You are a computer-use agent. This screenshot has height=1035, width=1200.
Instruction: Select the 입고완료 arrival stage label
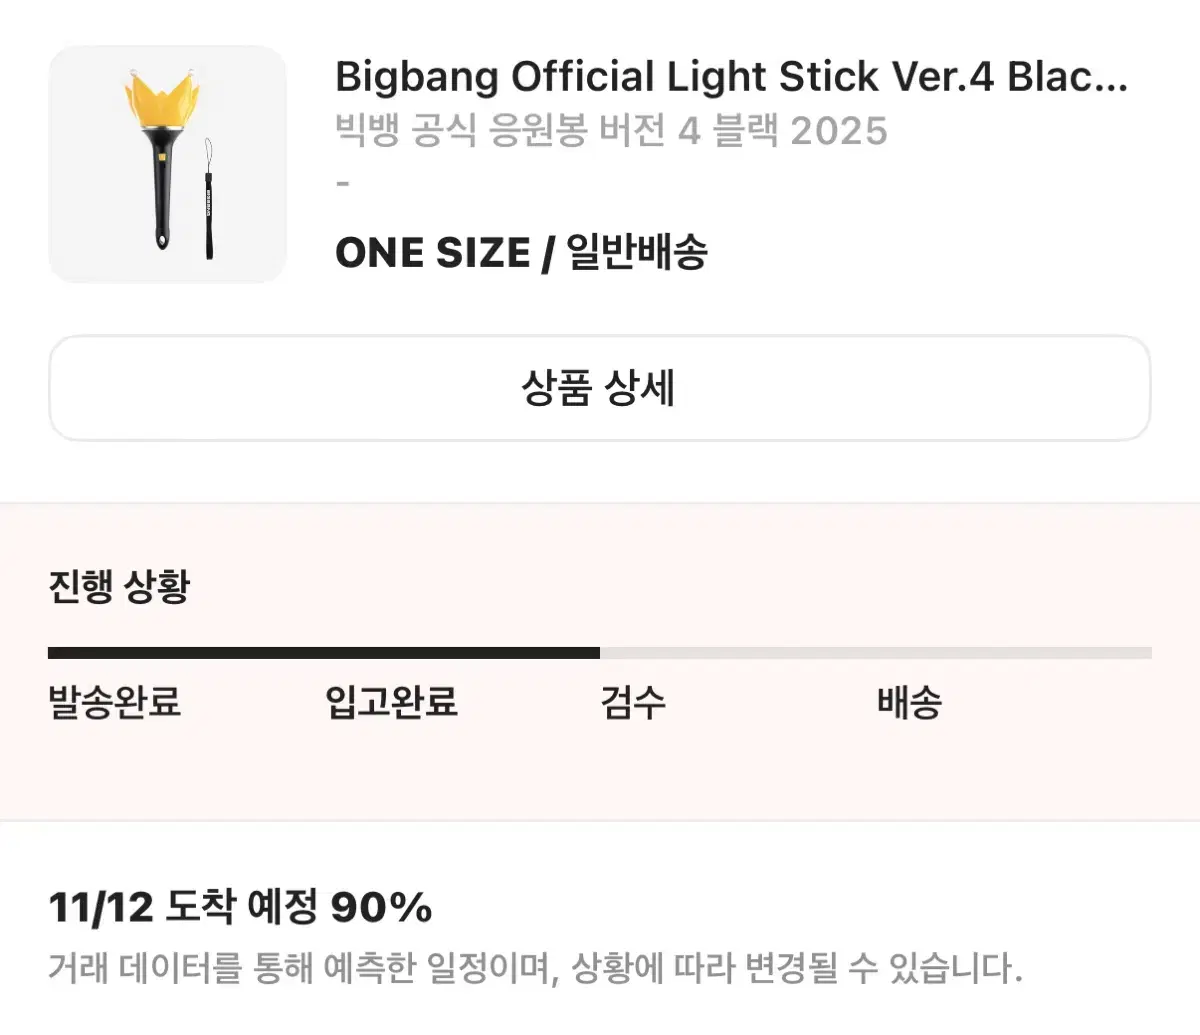pyautogui.click(x=392, y=703)
